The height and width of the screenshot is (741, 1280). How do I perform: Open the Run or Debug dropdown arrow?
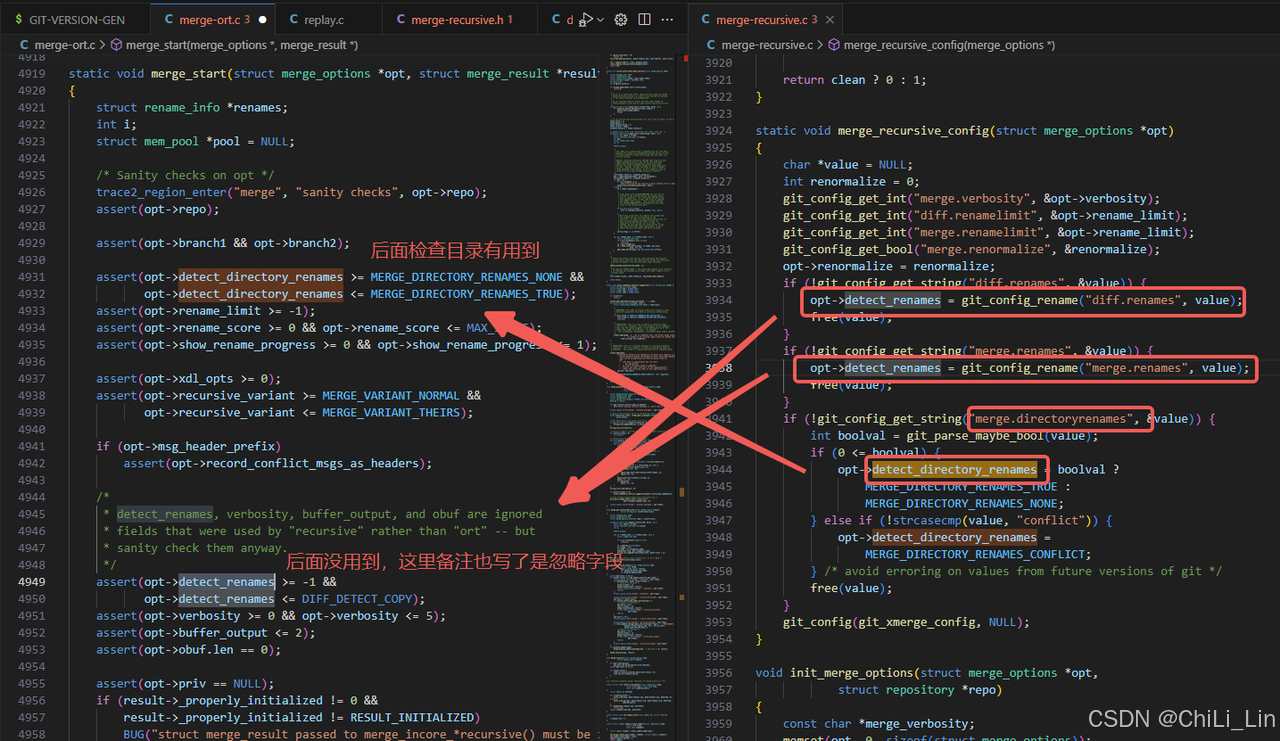(601, 19)
